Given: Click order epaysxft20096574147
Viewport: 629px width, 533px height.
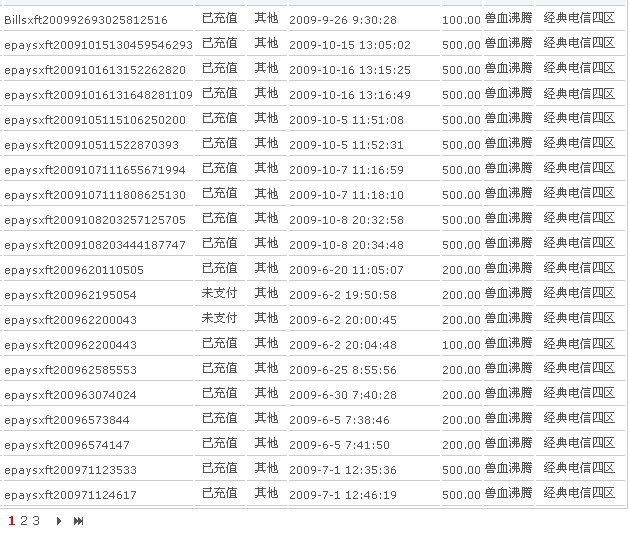Looking at the screenshot, I should [x=67, y=445].
